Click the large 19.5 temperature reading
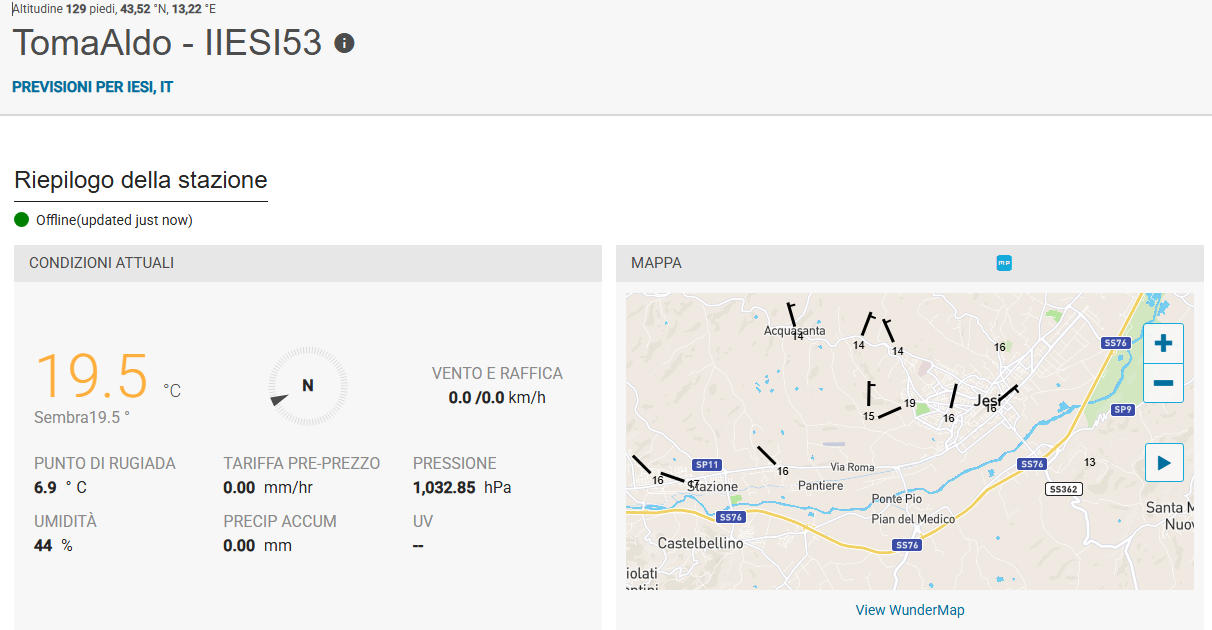The width and height of the screenshot is (1212, 630). (92, 376)
